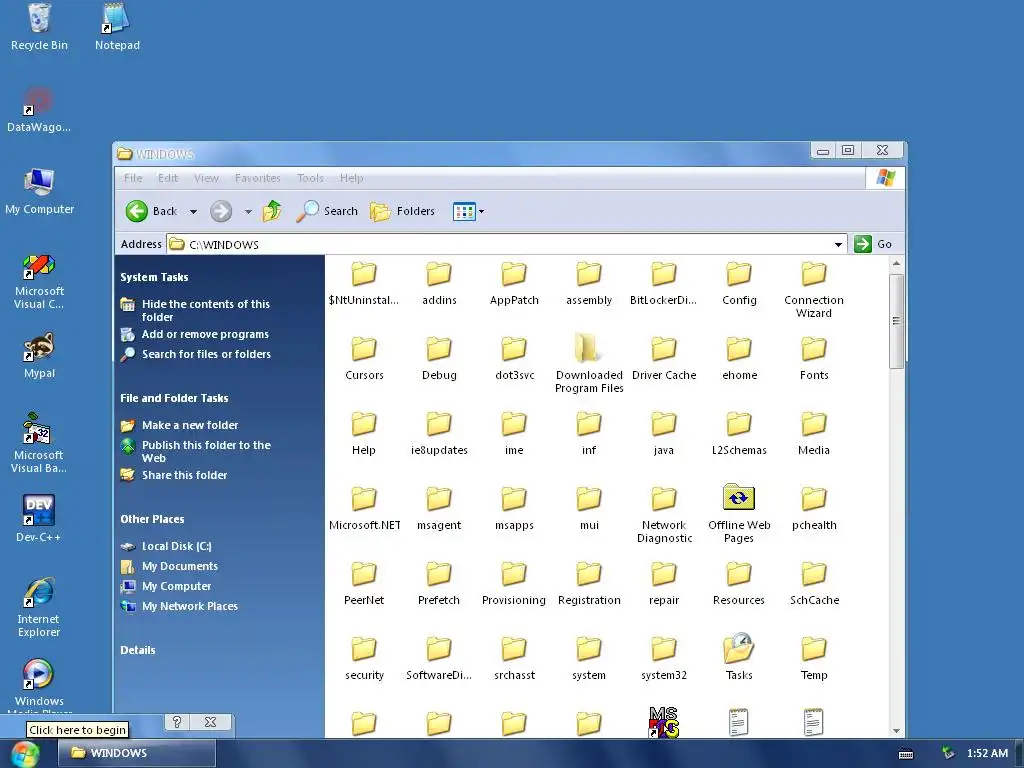Click the scrollbar up arrow
The image size is (1024, 768).
coord(896,263)
